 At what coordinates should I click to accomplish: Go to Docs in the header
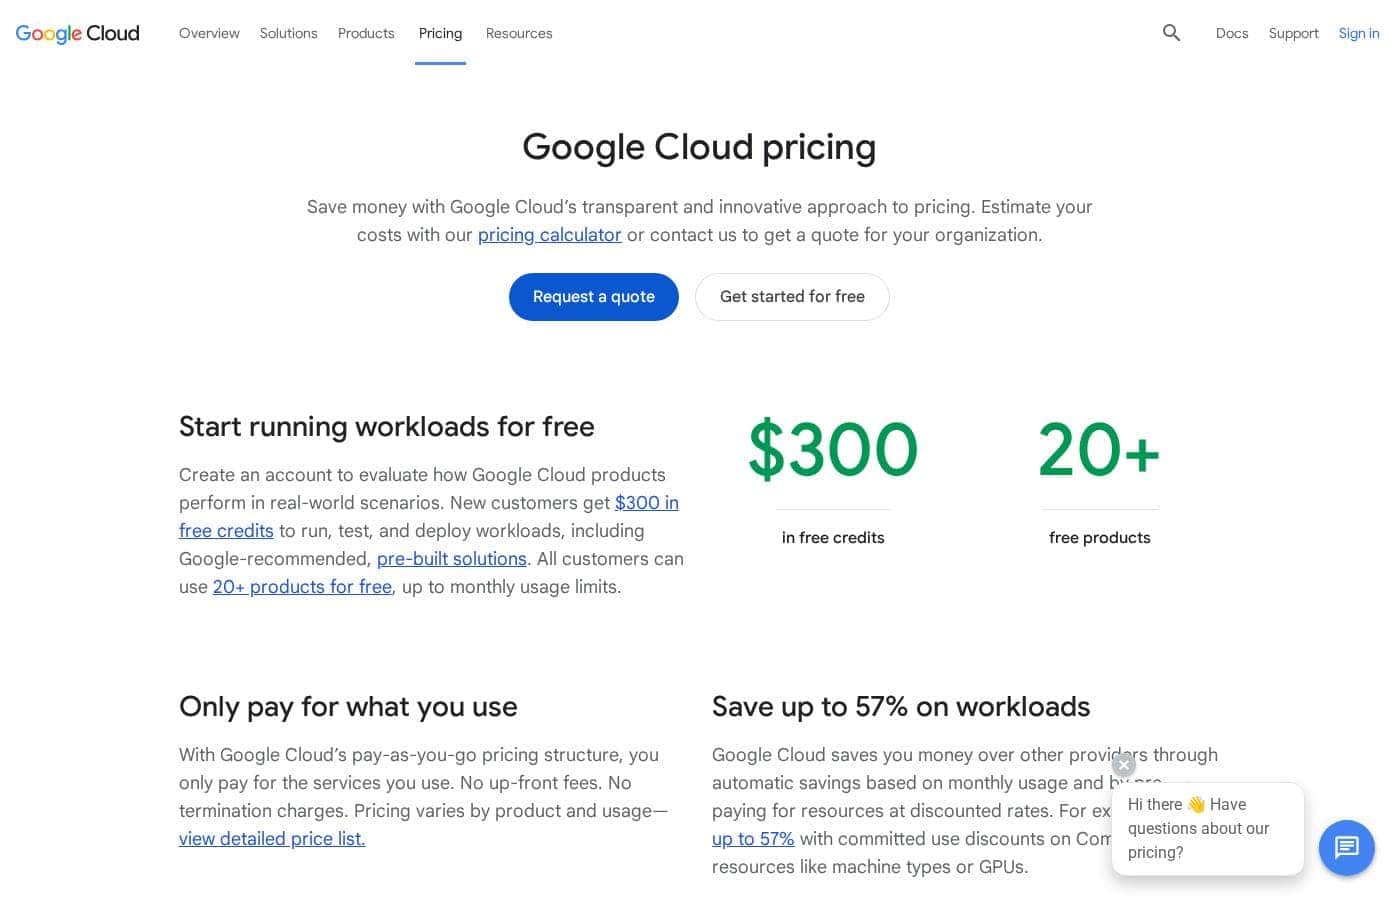[x=1232, y=33]
